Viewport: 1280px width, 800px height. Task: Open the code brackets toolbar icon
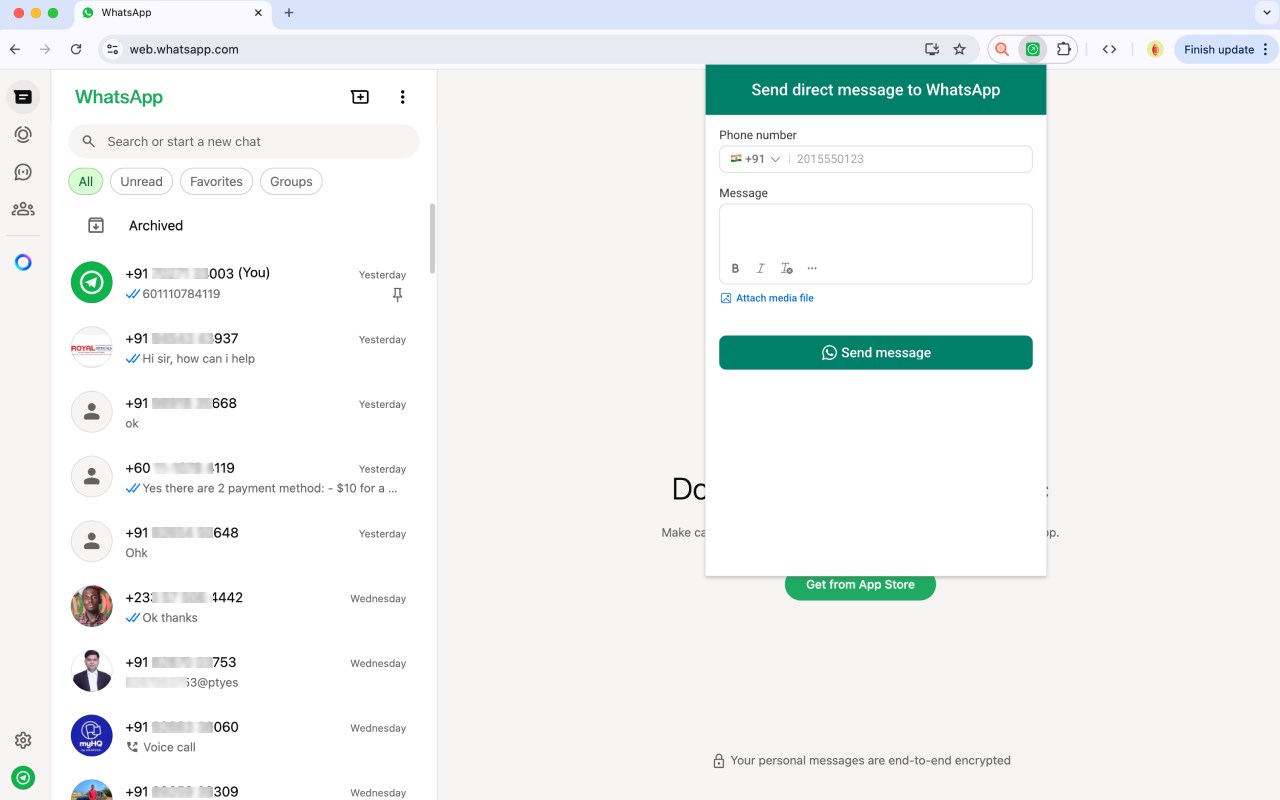click(x=1109, y=49)
